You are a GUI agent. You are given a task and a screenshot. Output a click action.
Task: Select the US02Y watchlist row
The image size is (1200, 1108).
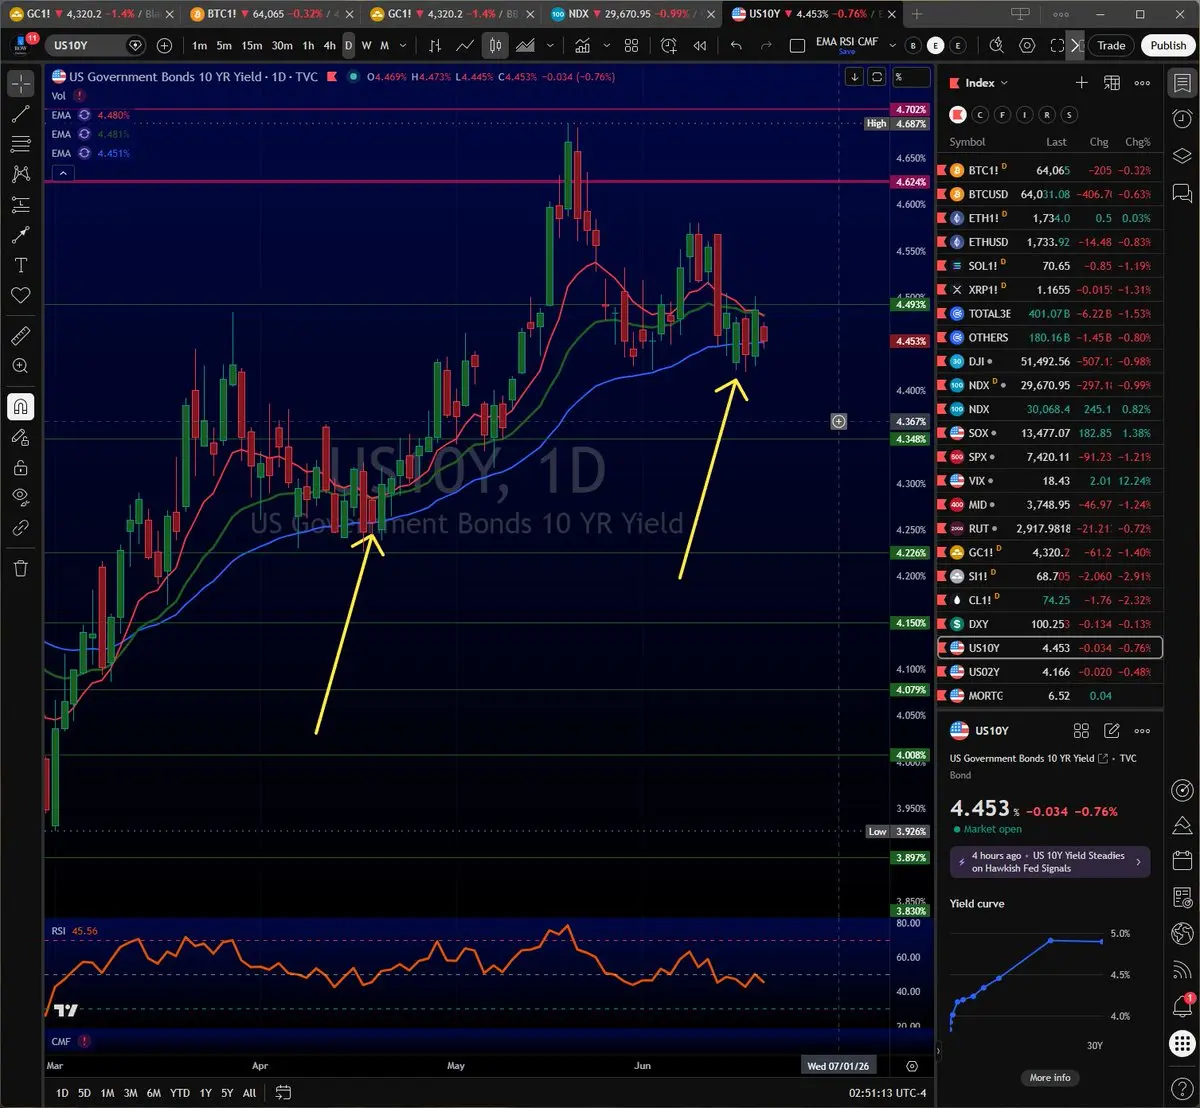pos(1050,672)
